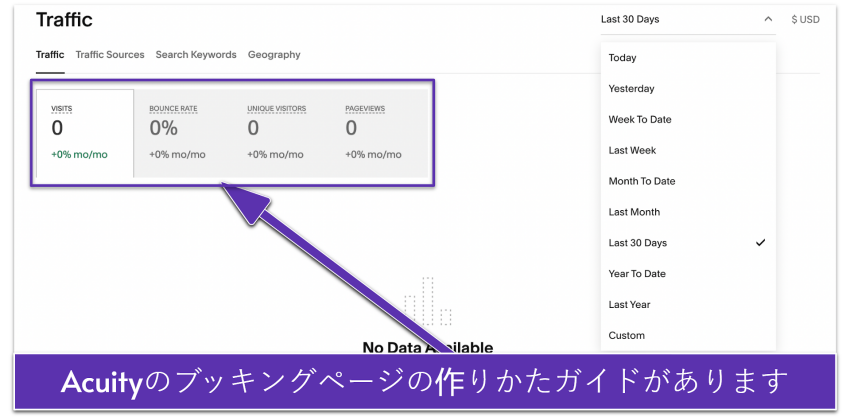This screenshot has width=850, height=417.
Task: Click the $ USD currency label
Action: 805,20
